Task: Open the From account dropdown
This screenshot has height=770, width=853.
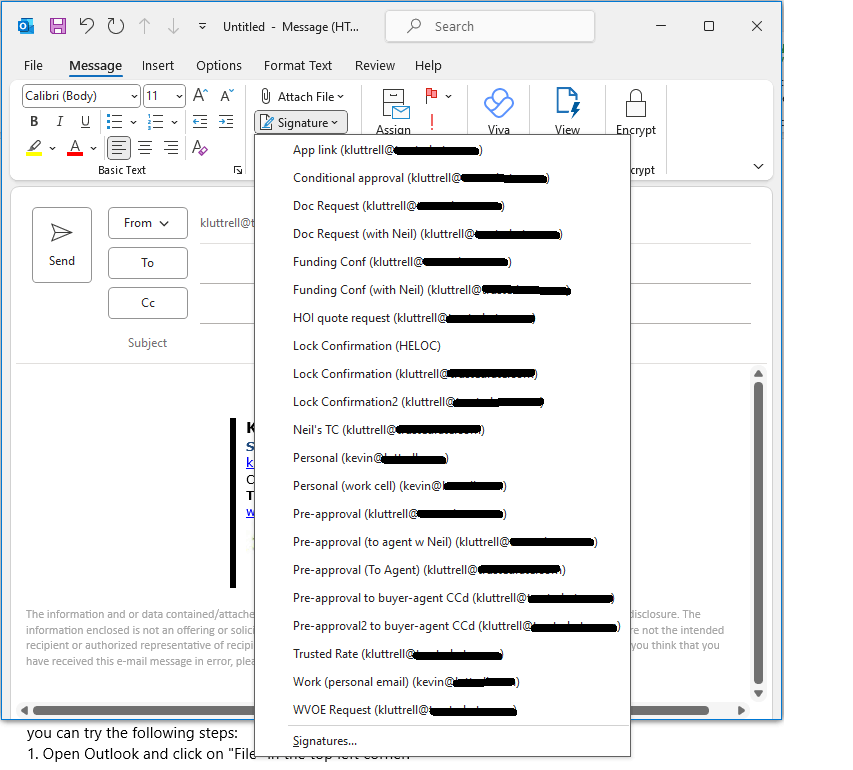Action: pos(147,223)
